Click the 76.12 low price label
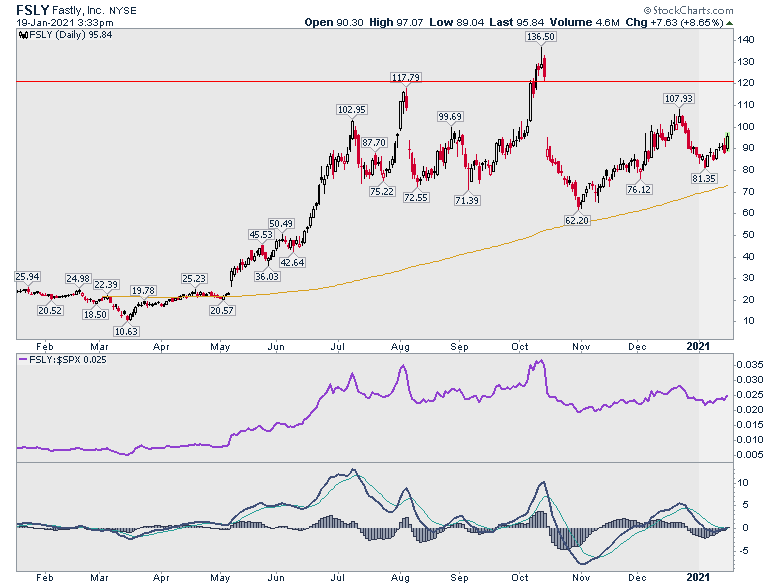This screenshot has width=780, height=586. (639, 190)
